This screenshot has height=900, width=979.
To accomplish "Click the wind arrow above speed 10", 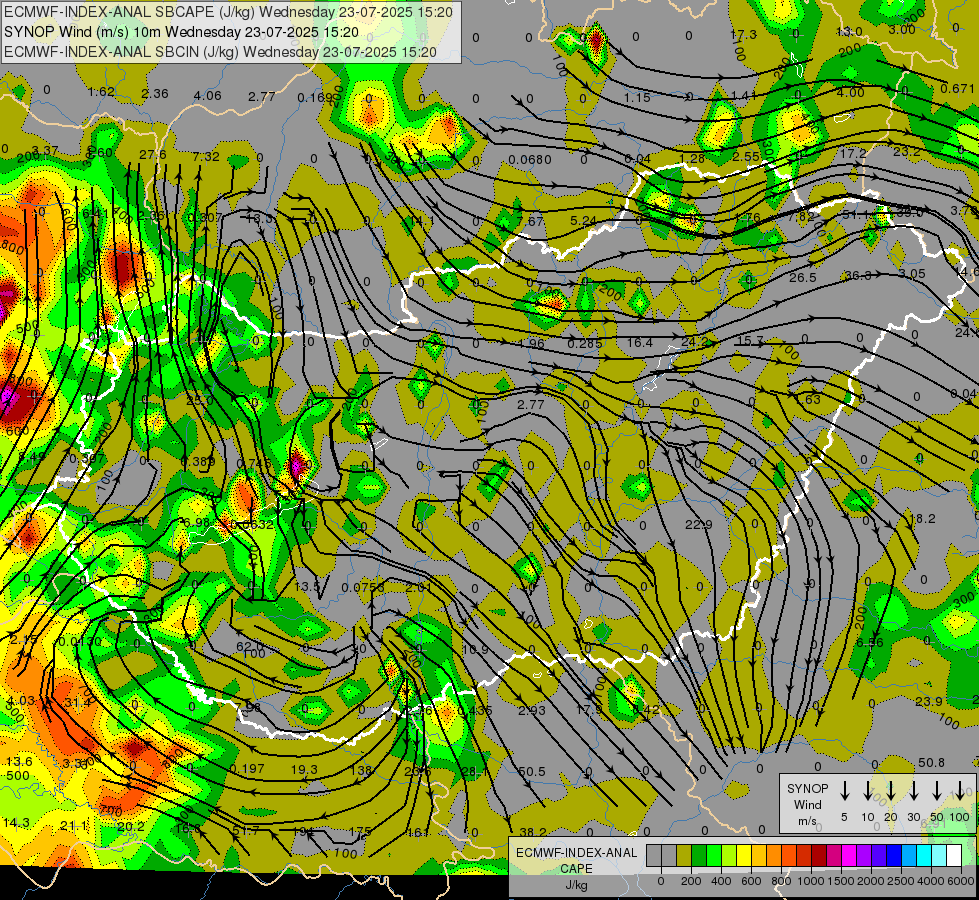I will click(868, 790).
